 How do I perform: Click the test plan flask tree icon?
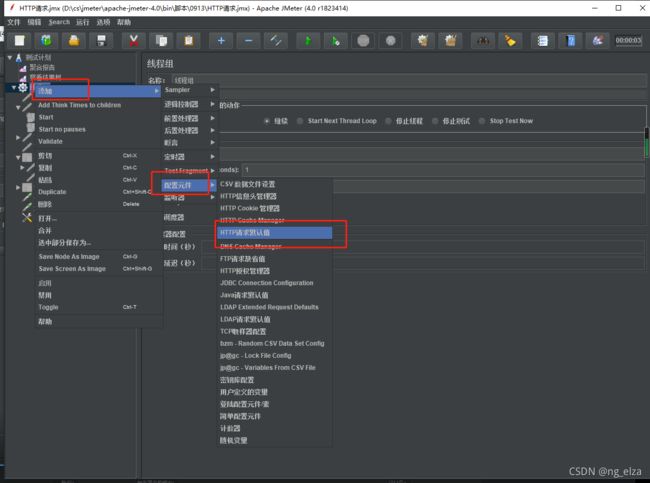point(19,58)
